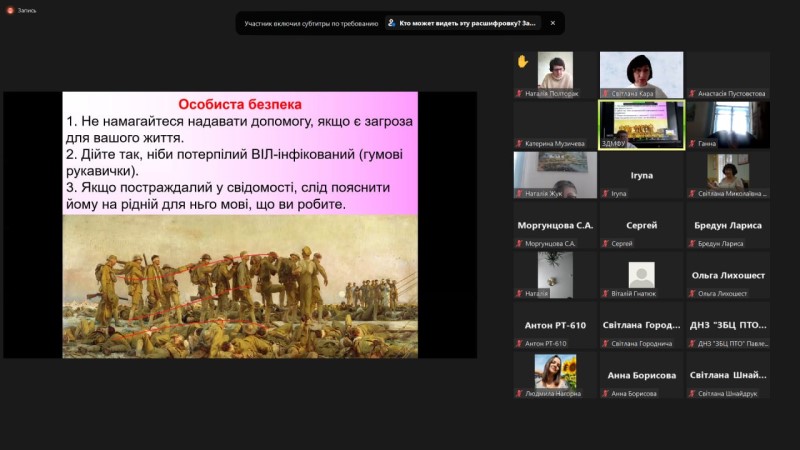Click muted mic icon beside Катерина Музичева name
Image resolution: width=800 pixels, height=450 pixels.
tap(519, 143)
